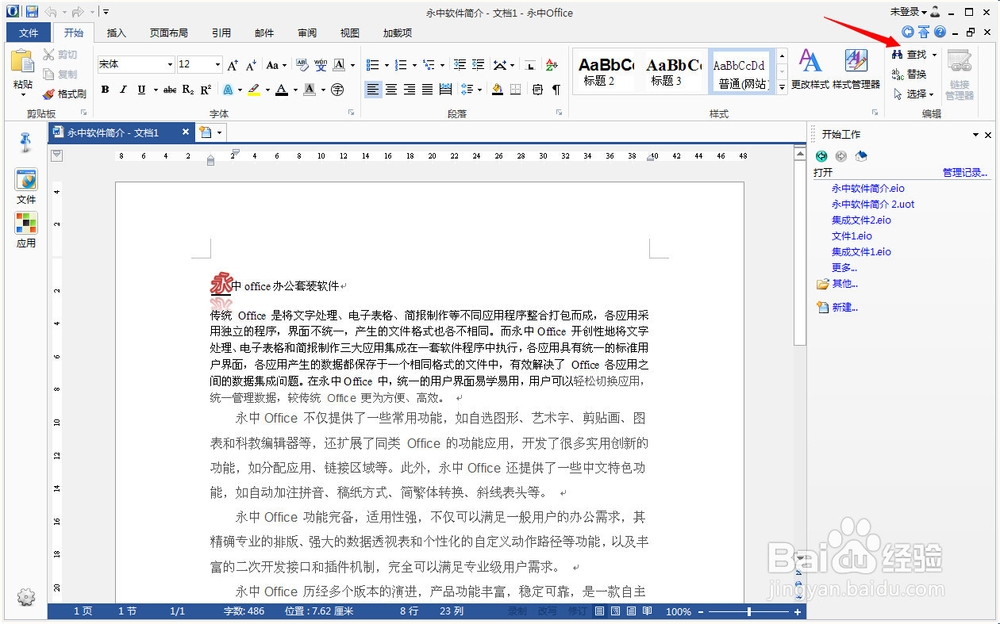This screenshot has height=624, width=1000.
Task: Click the Format Painter (格式刷) button
Action: click(64, 94)
